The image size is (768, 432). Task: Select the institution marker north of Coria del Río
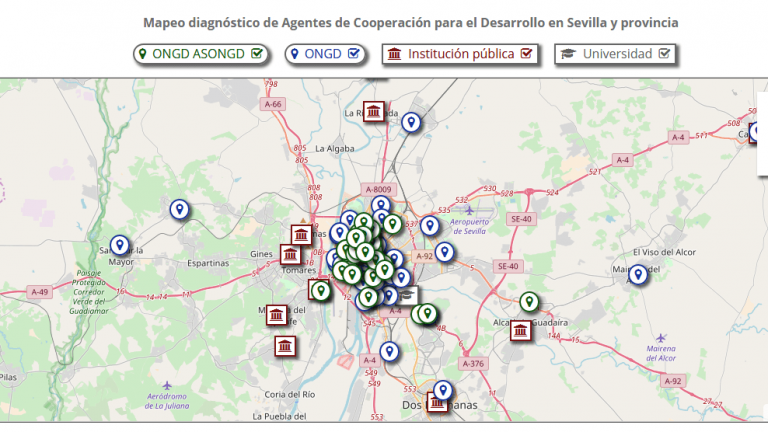285,347
